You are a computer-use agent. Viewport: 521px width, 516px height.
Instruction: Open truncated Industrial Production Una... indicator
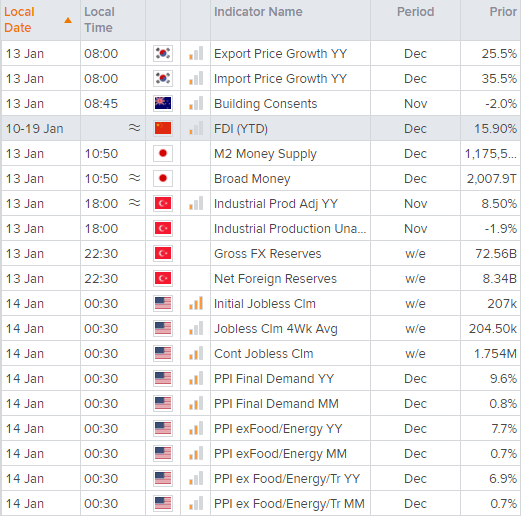click(x=290, y=229)
